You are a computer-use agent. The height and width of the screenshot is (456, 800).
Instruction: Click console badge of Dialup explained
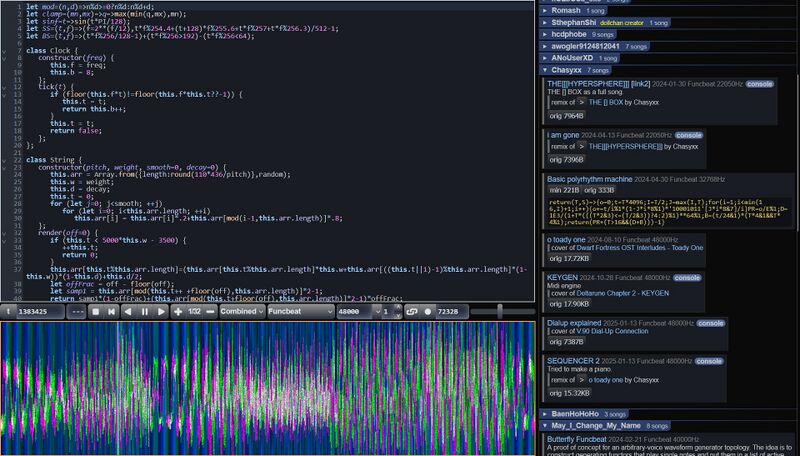pos(711,323)
